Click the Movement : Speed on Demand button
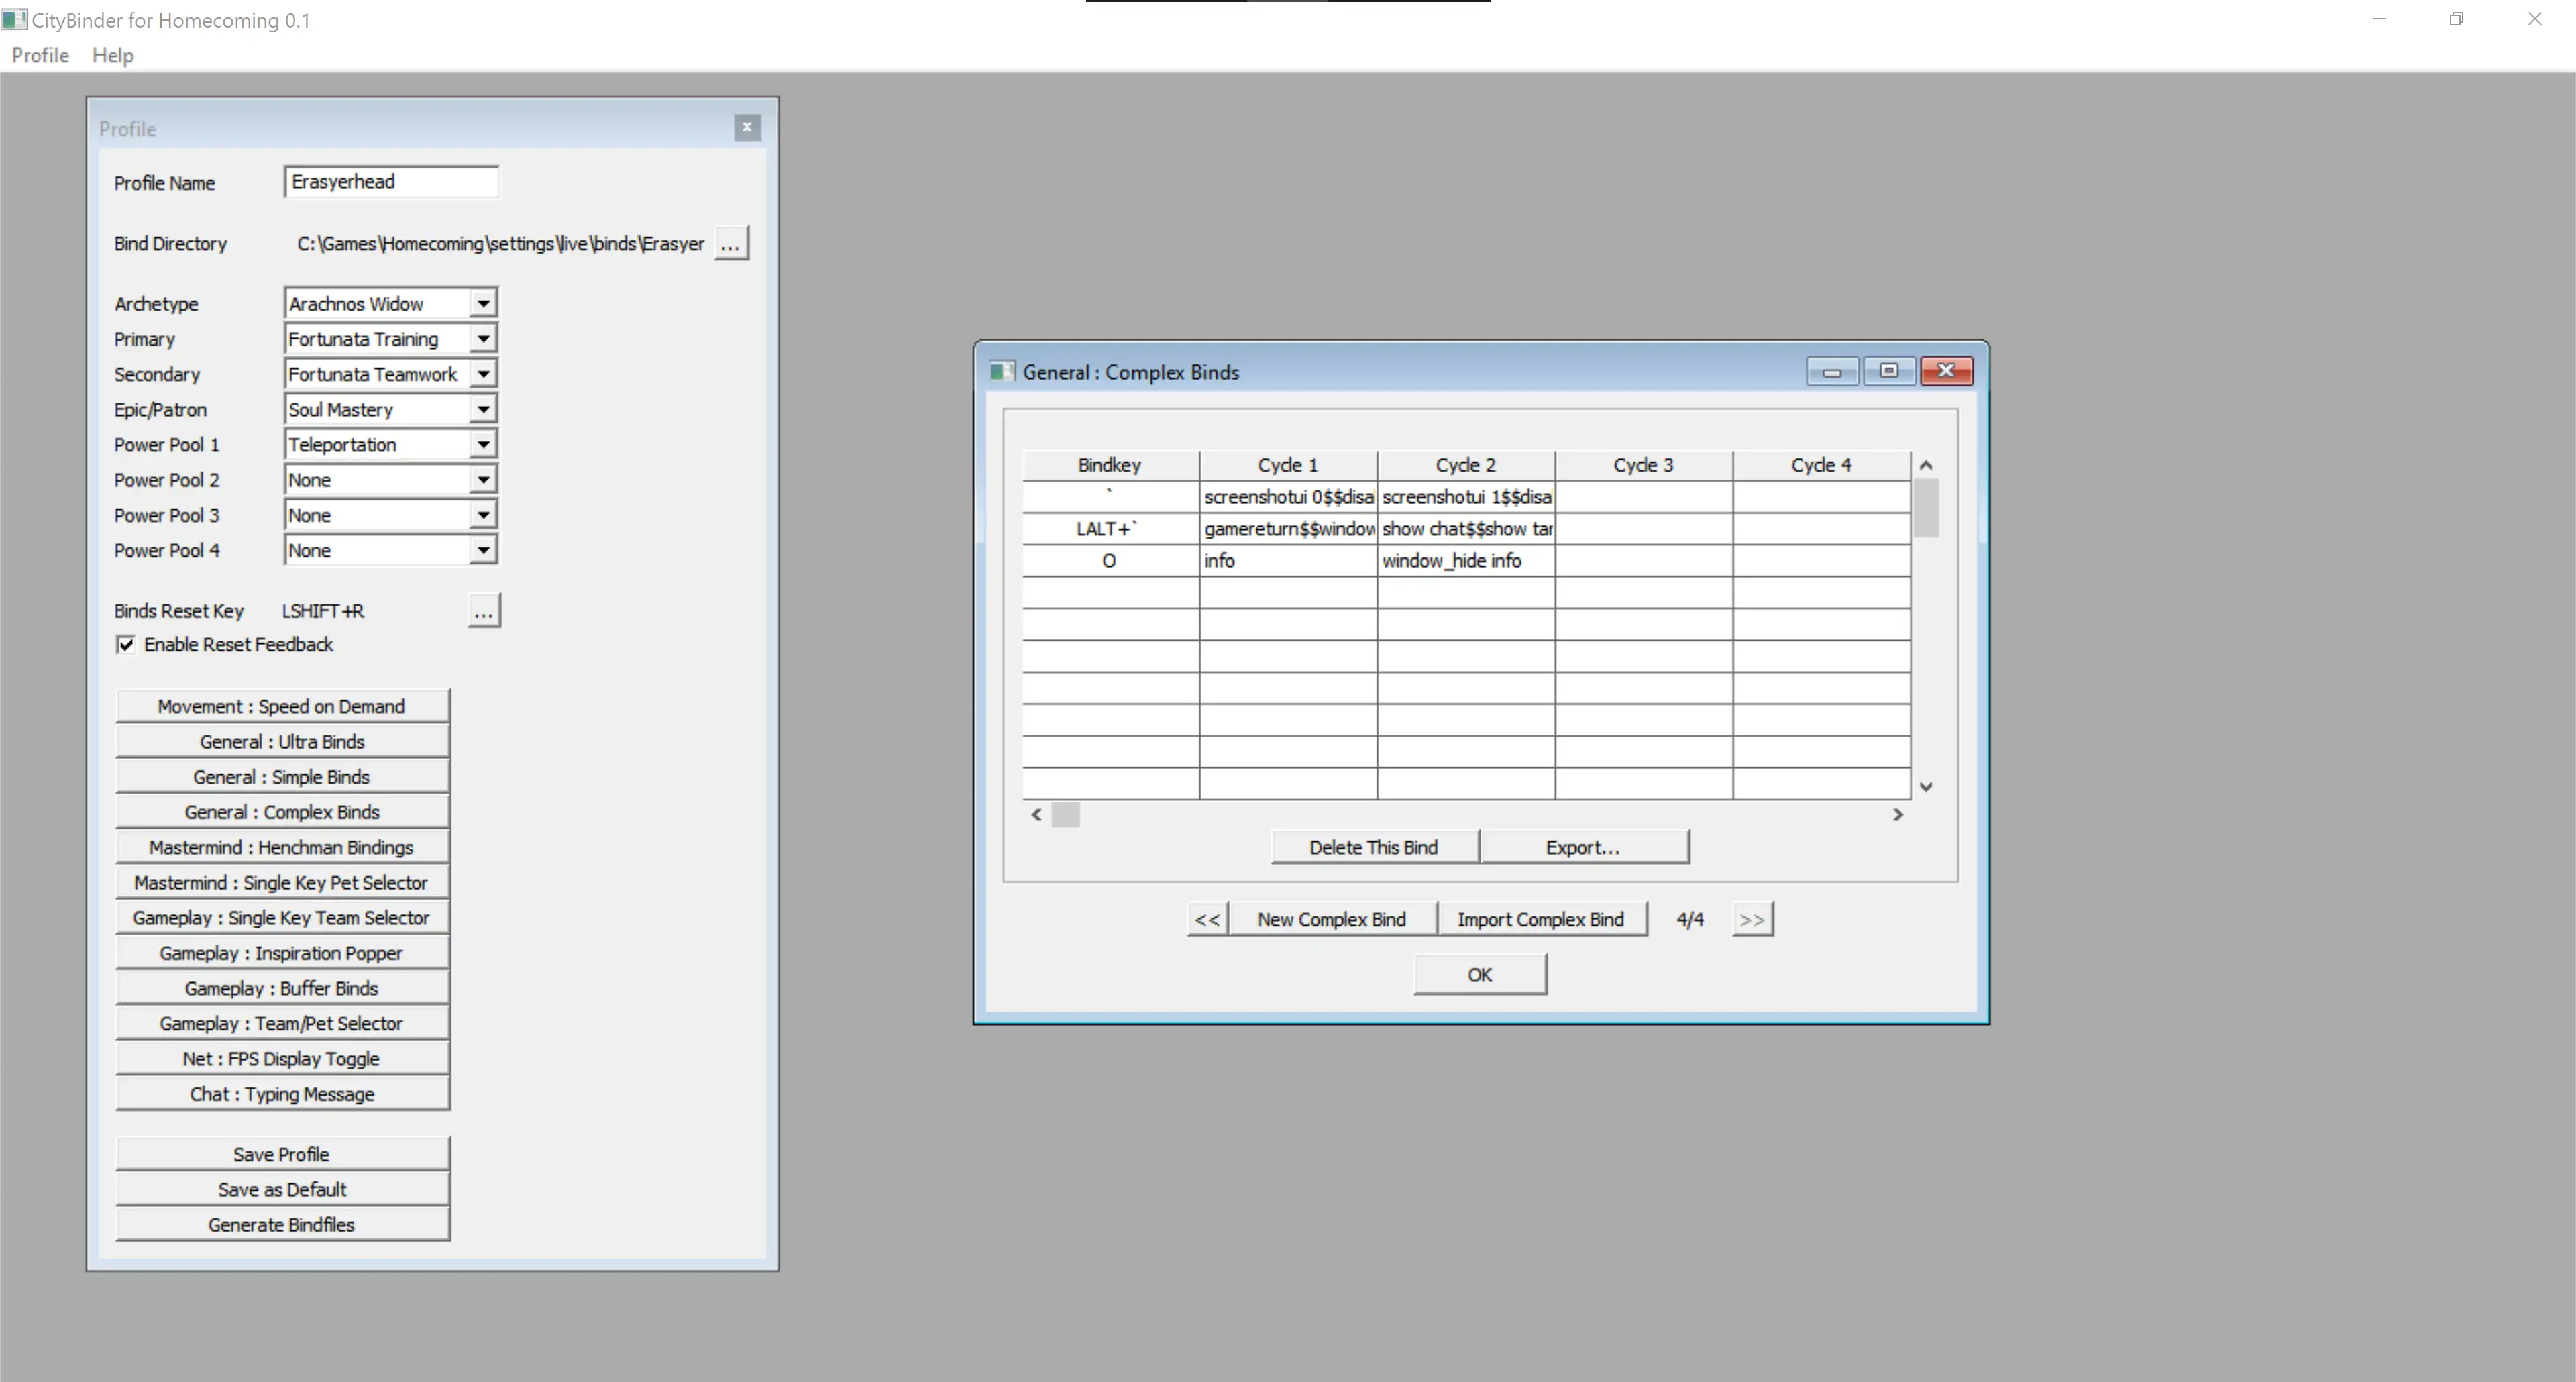Viewport: 2576px width, 1382px height. 281,706
